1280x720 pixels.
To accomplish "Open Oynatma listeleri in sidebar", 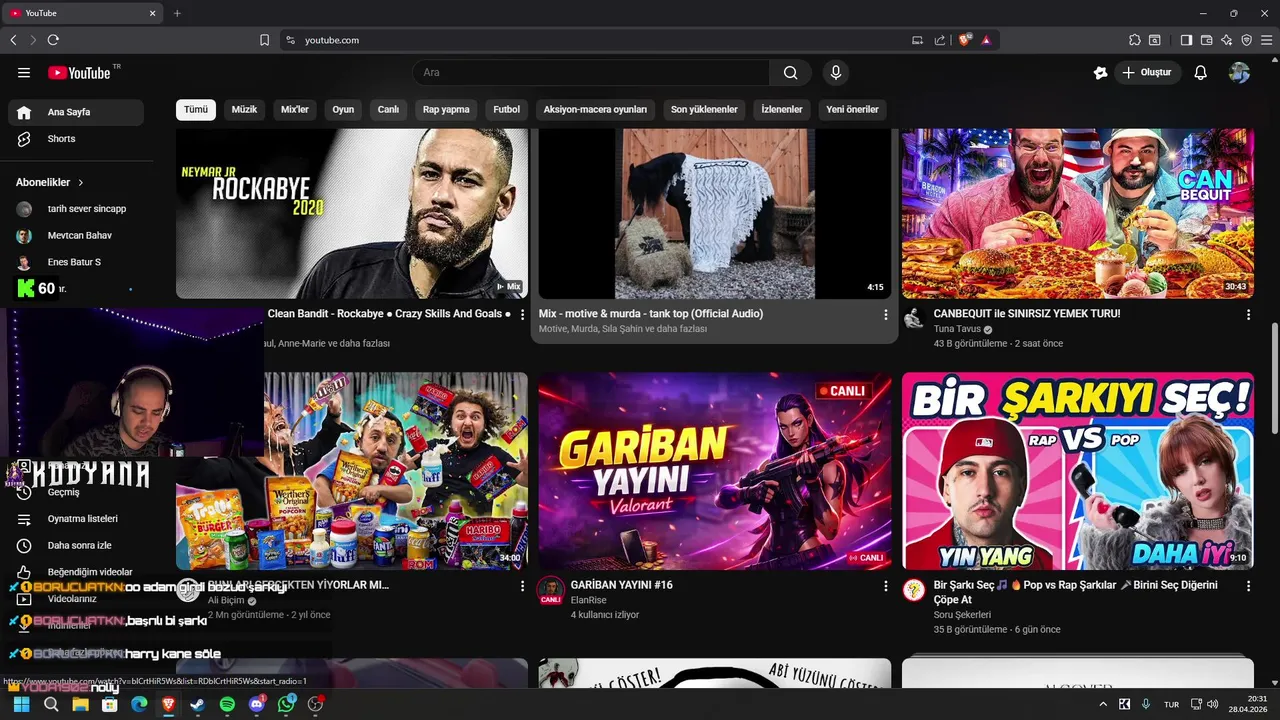I will pyautogui.click(x=76, y=519).
